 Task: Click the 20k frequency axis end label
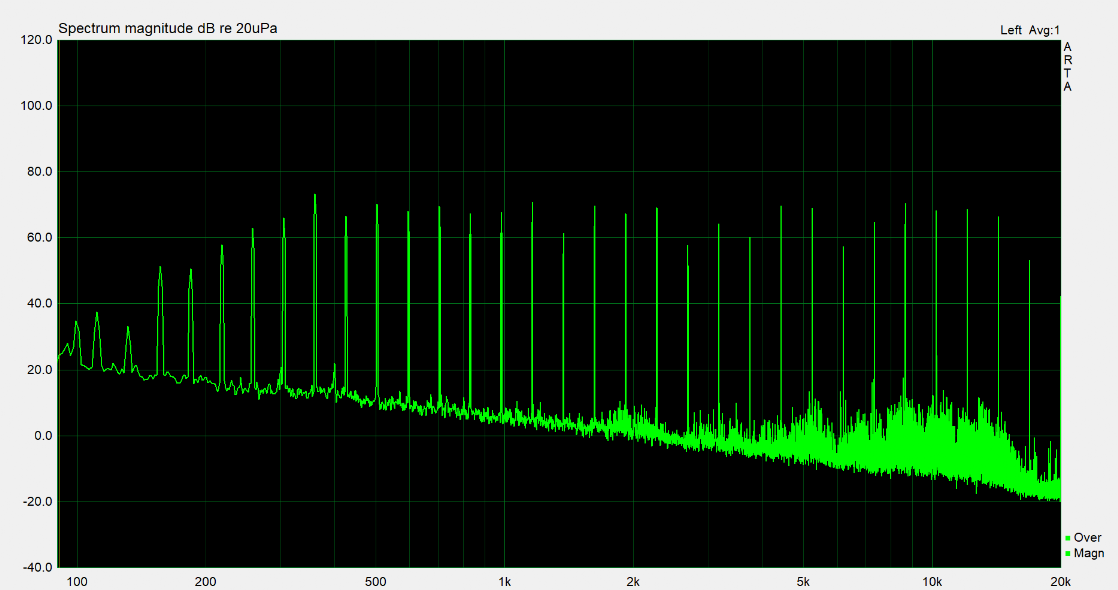(1060, 582)
